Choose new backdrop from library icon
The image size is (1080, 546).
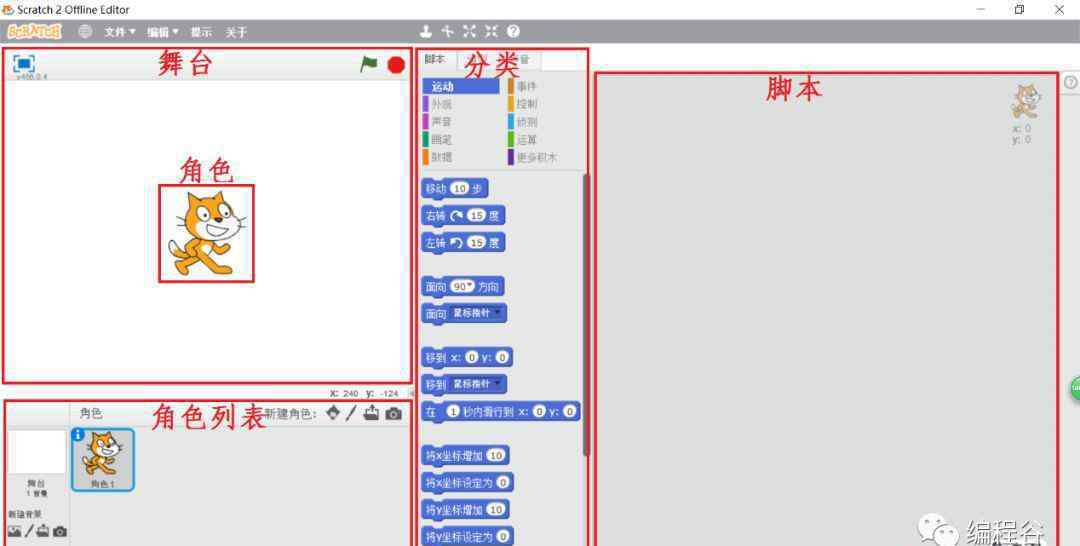(14, 532)
